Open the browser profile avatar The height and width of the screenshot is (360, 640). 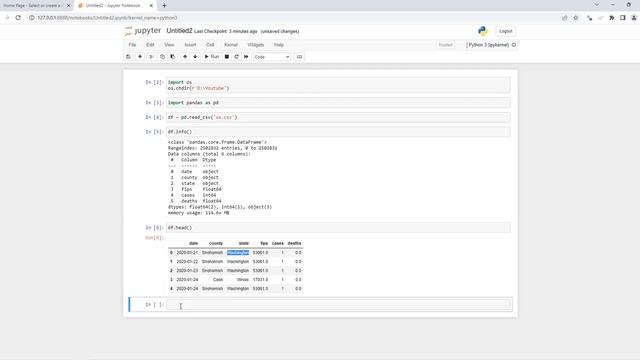634,18
